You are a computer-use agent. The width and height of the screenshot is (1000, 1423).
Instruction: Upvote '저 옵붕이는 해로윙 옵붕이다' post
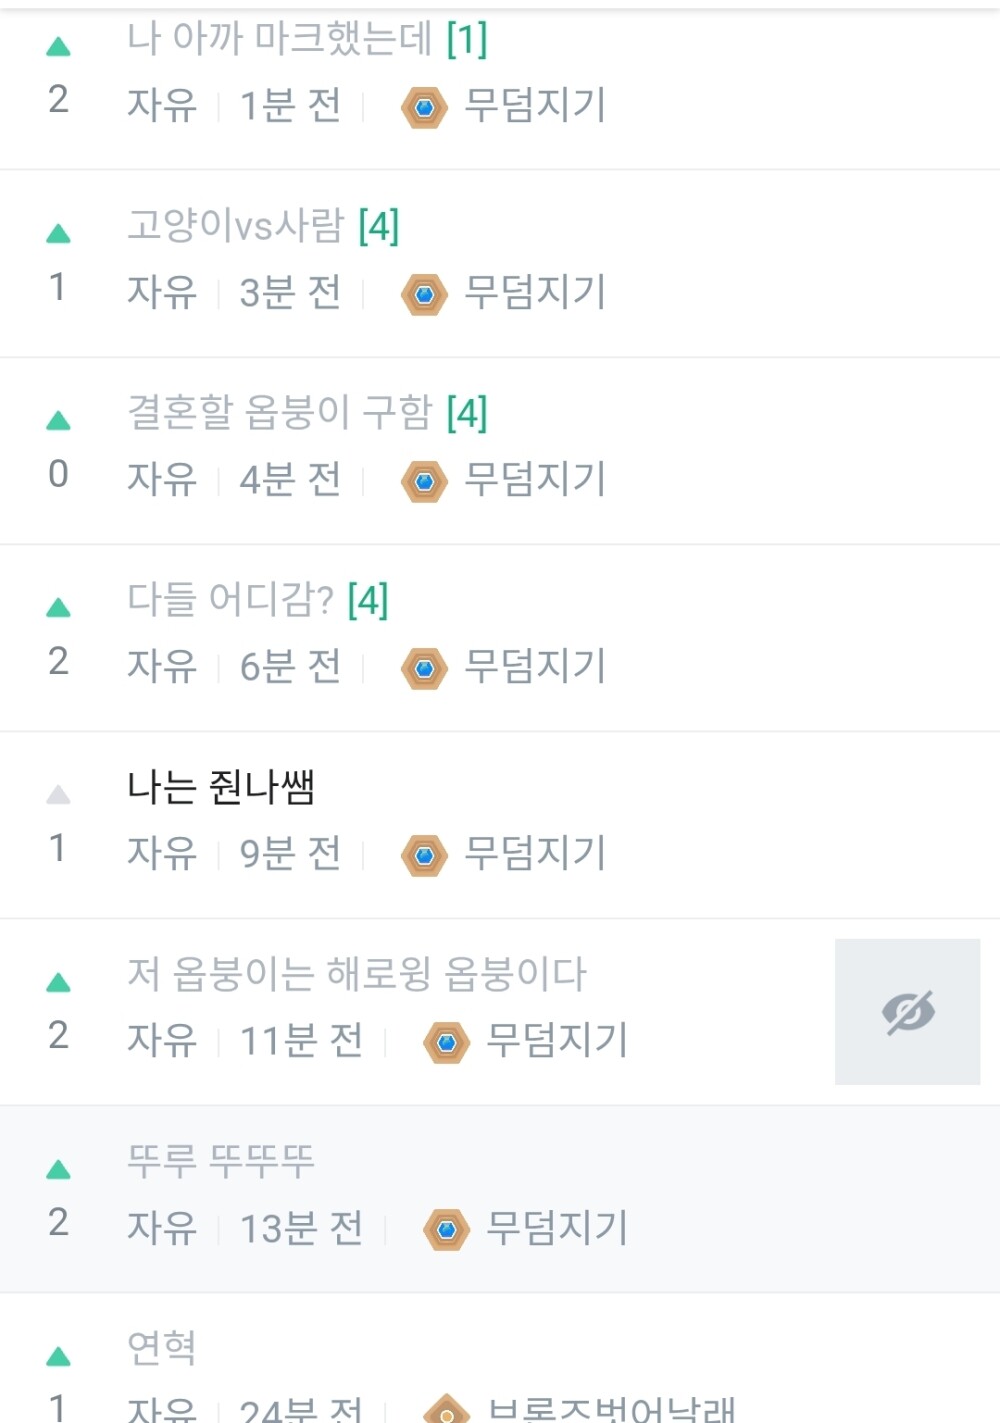(x=58, y=983)
